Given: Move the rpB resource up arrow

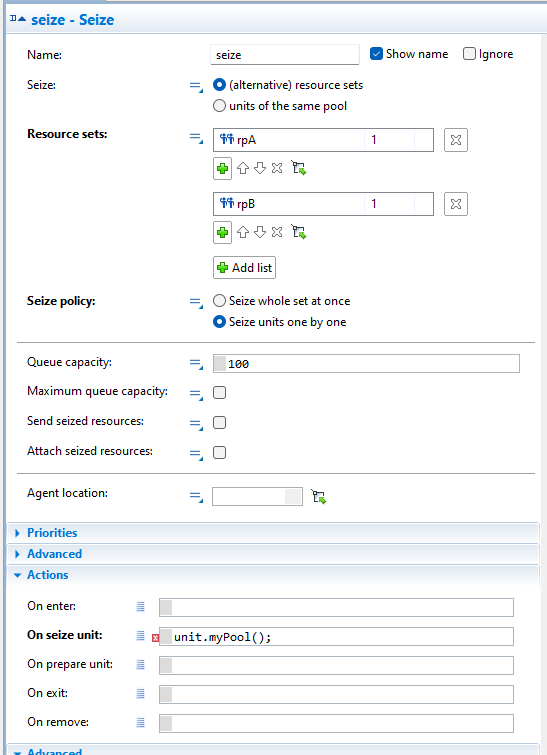Looking at the screenshot, I should point(243,233).
